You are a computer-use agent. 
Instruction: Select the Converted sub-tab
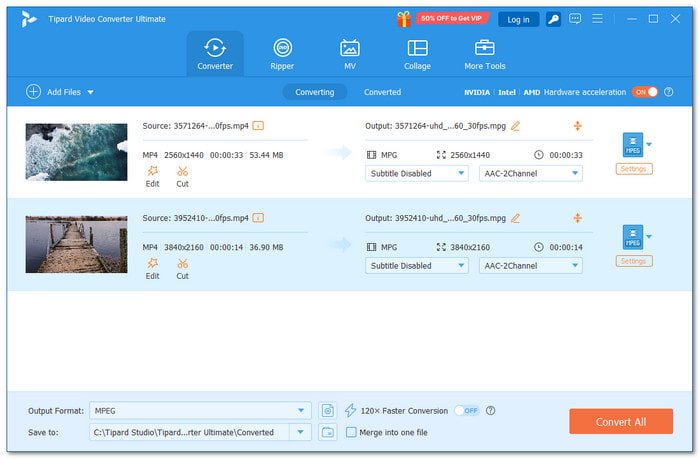click(382, 92)
